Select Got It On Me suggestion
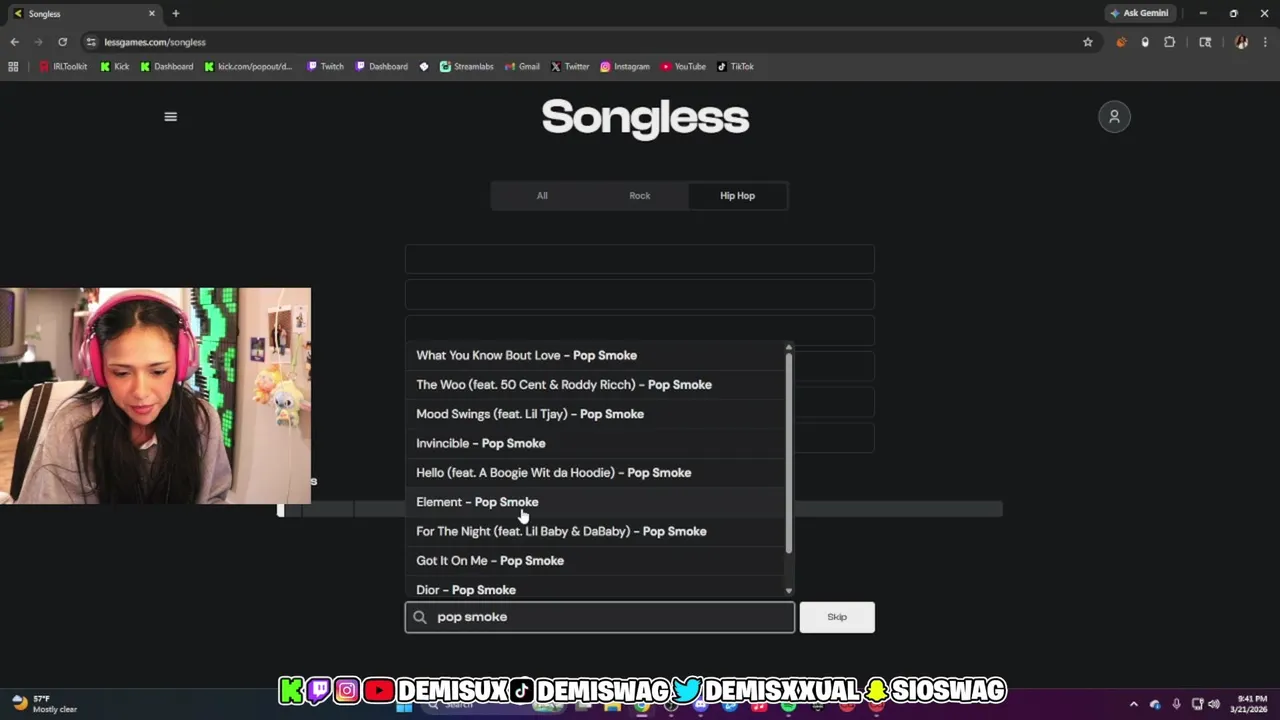 coord(595,560)
